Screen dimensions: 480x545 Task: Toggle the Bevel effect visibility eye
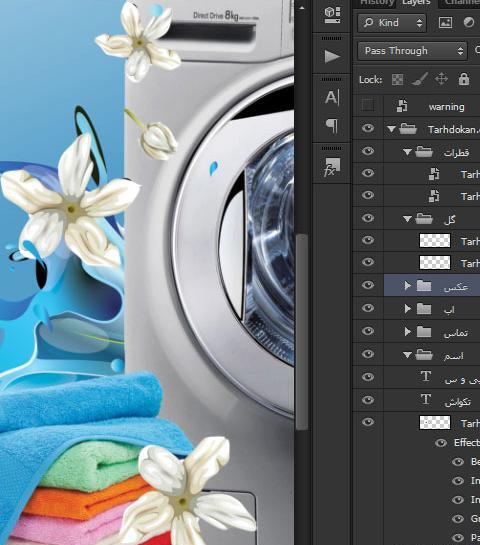coord(458,462)
